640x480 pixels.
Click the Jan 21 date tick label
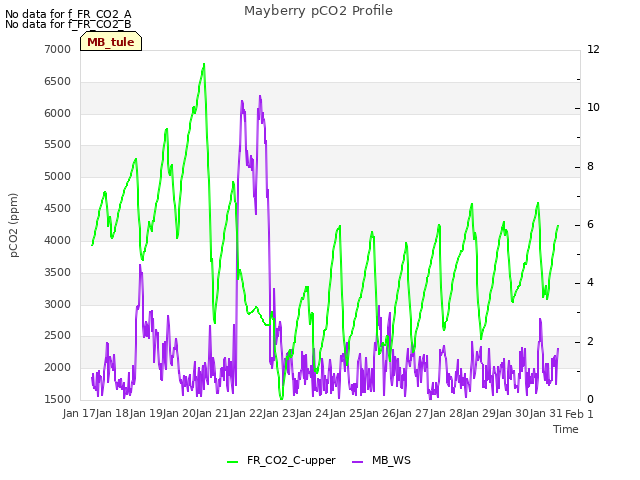pyautogui.click(x=213, y=413)
